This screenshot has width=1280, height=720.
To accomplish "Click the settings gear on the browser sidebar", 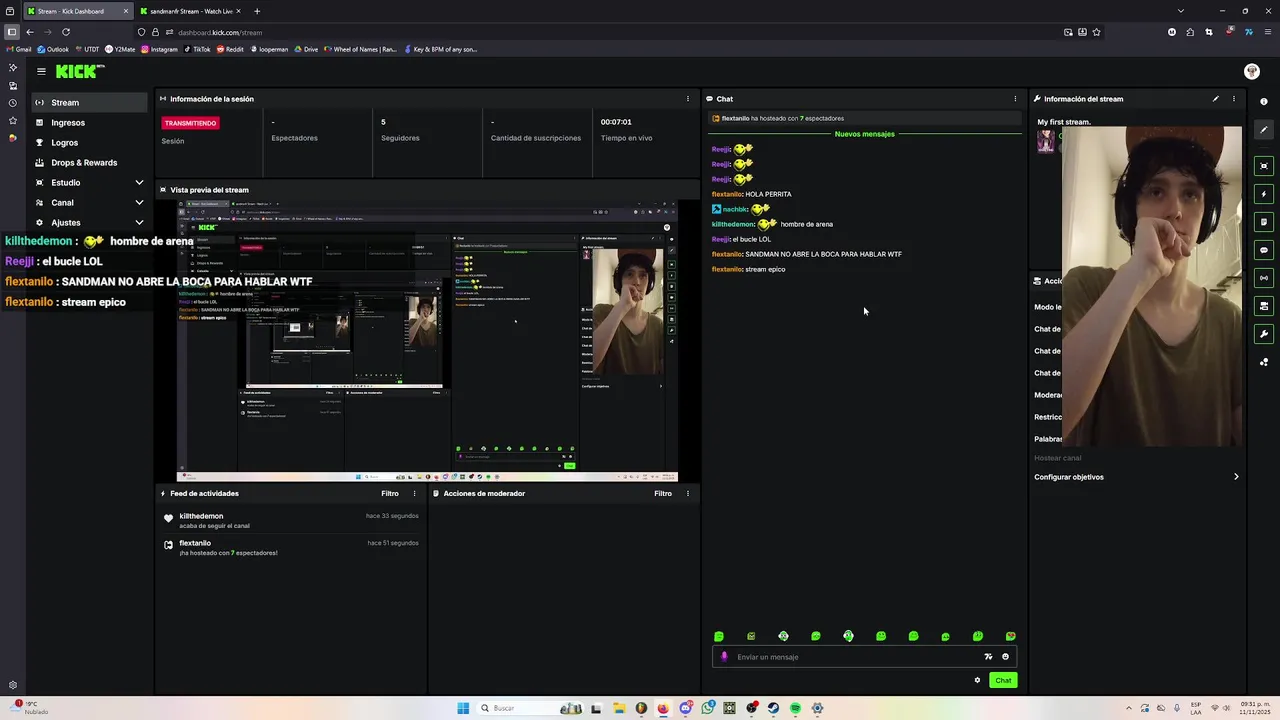I will tap(13, 685).
